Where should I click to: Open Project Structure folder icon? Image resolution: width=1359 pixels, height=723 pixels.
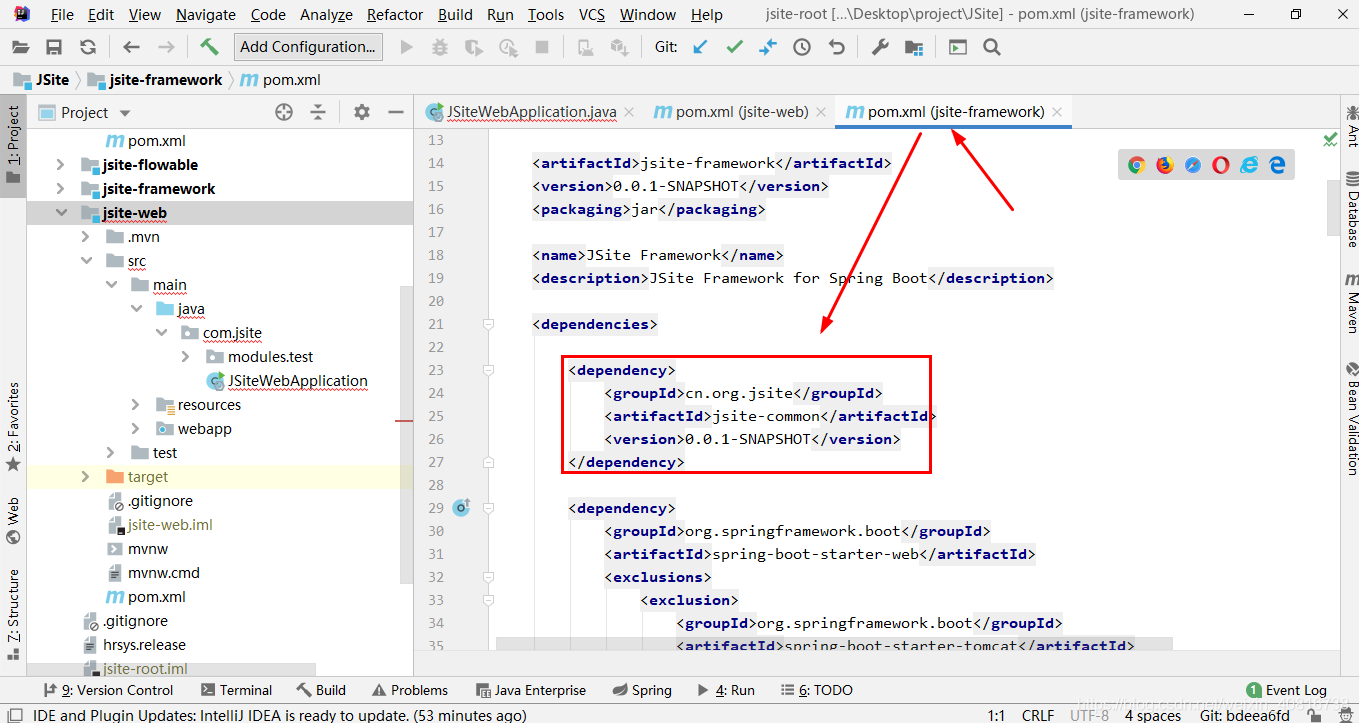point(913,47)
